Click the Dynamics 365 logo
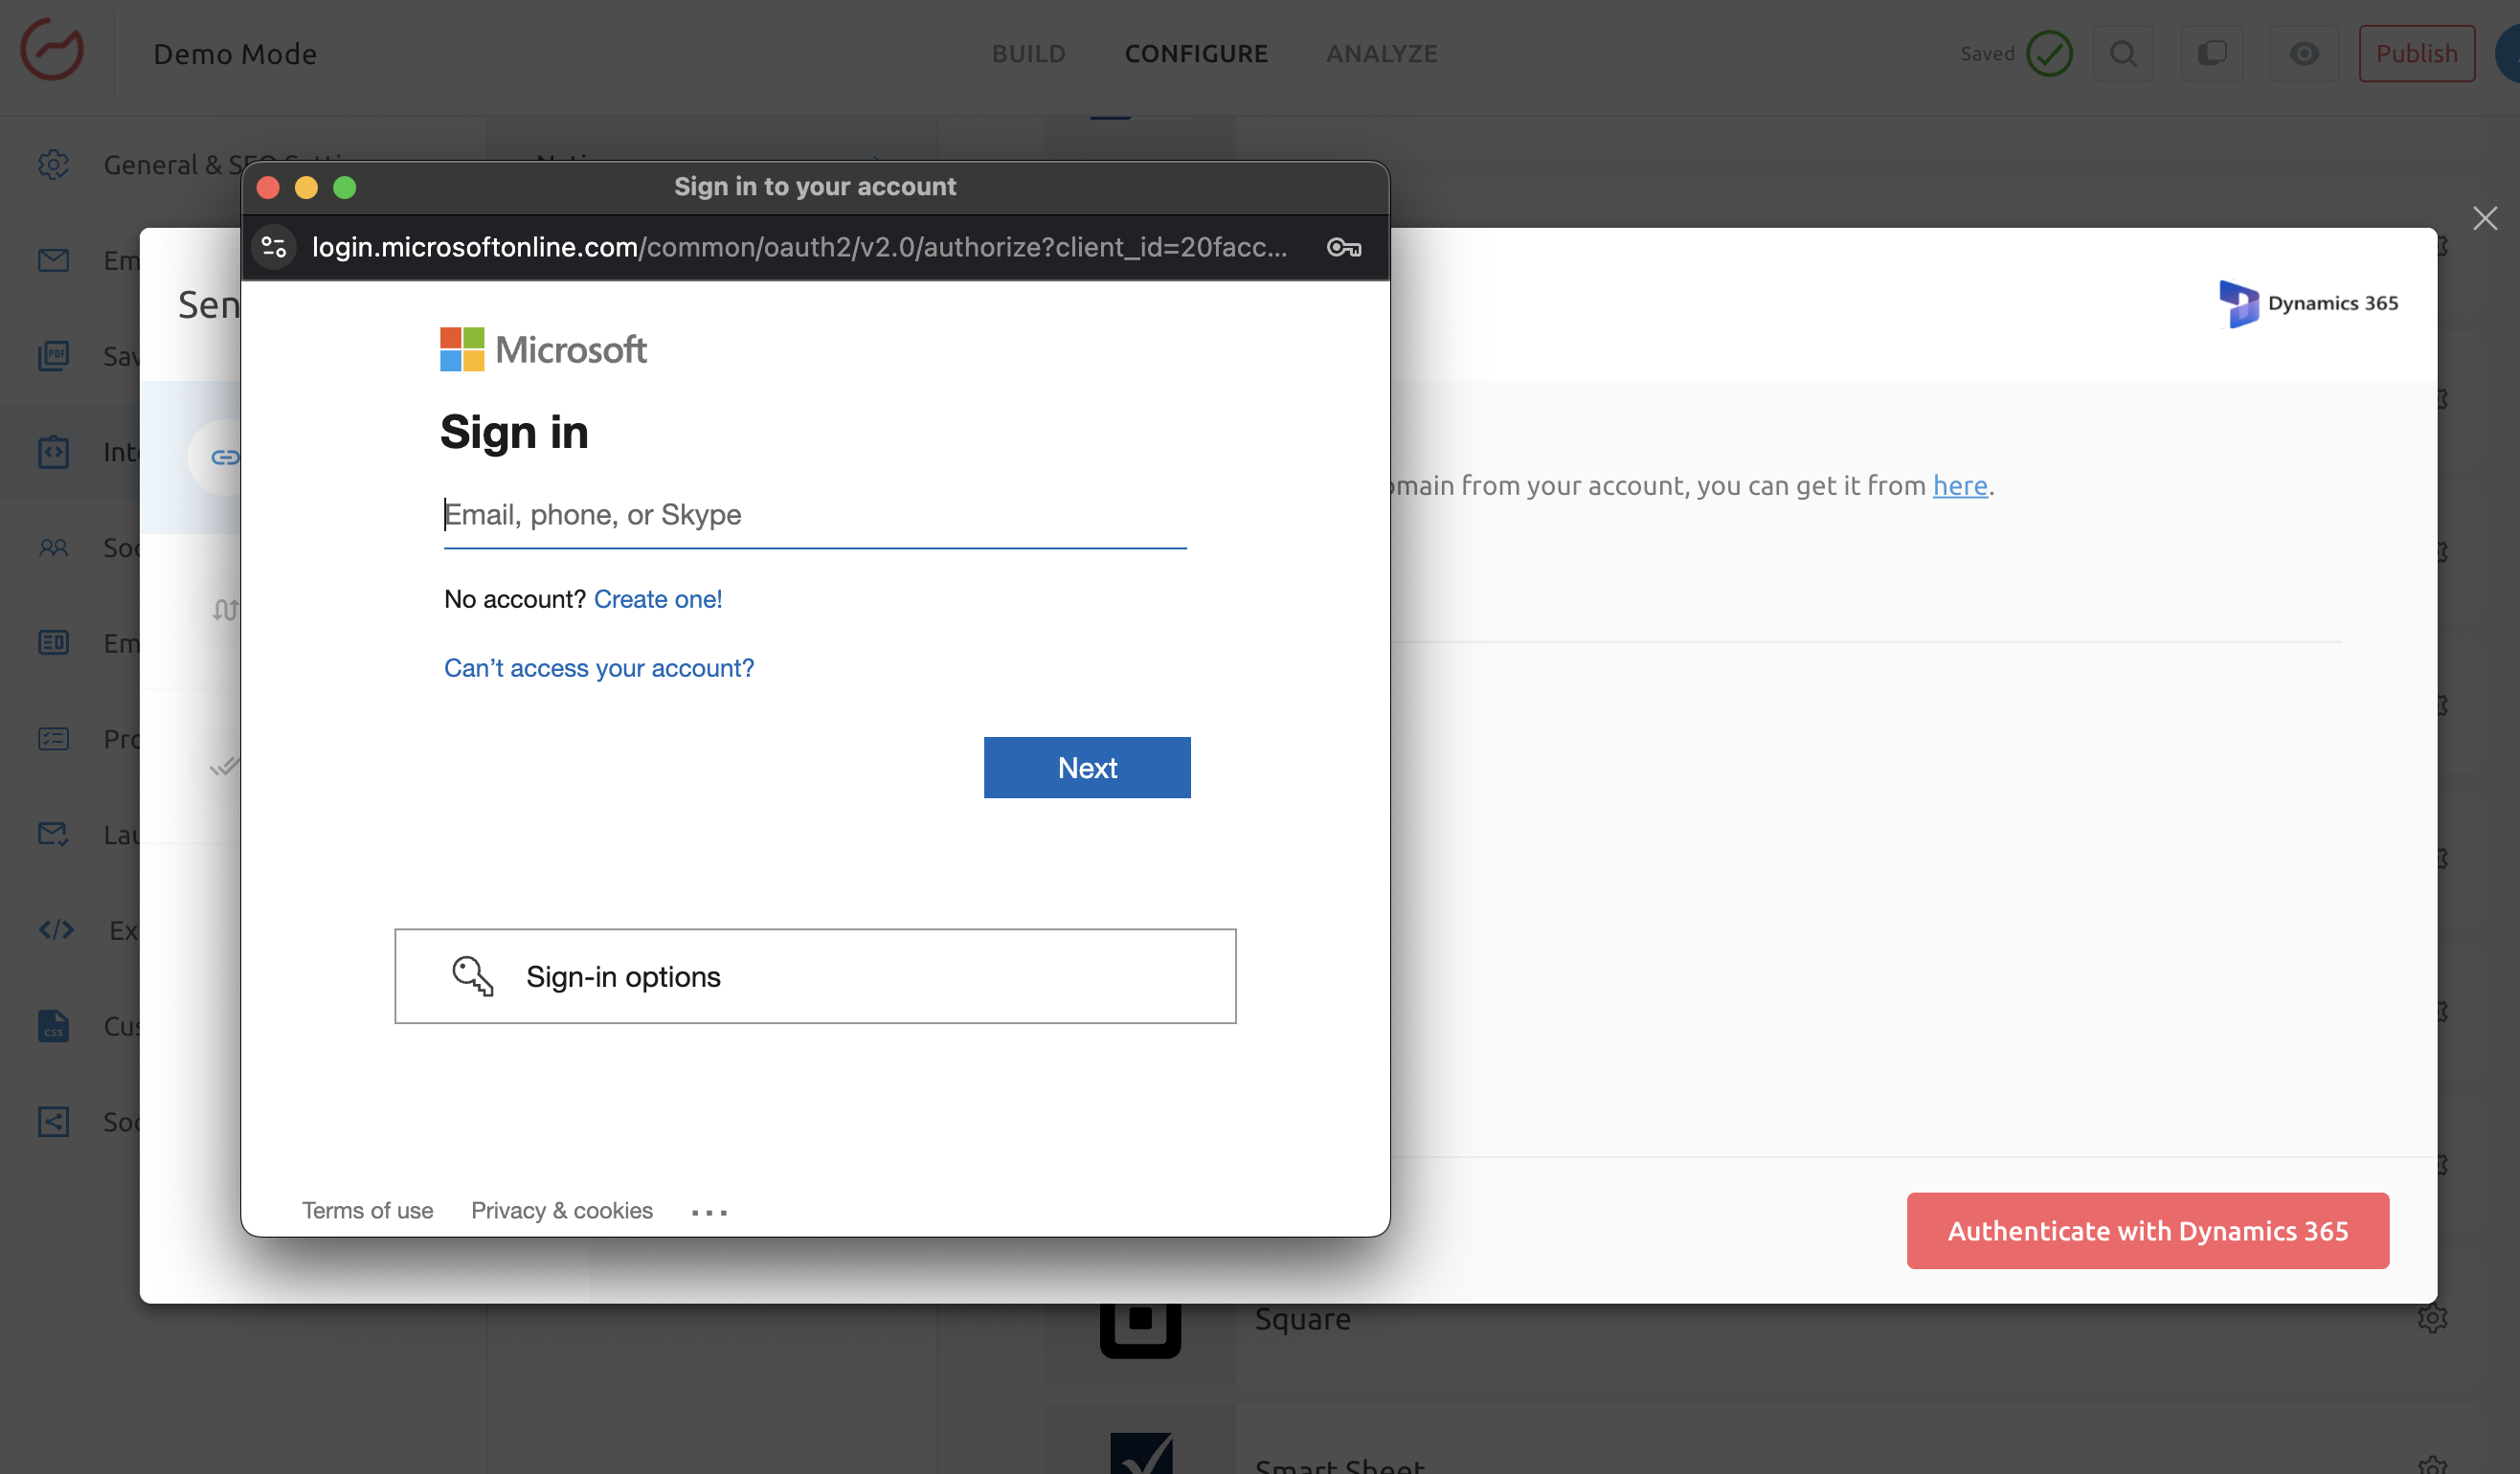Screen dimensions: 2520x1474 [2308, 303]
